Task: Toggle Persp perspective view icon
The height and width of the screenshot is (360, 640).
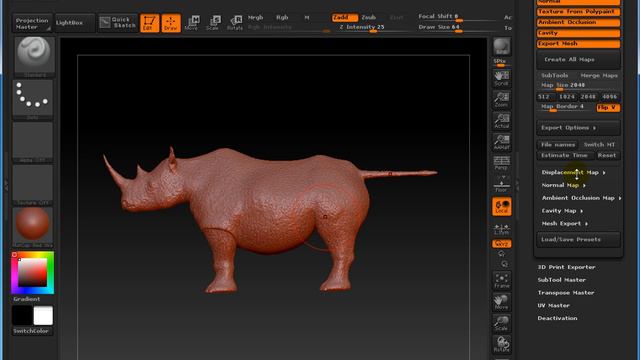Action: point(502,163)
